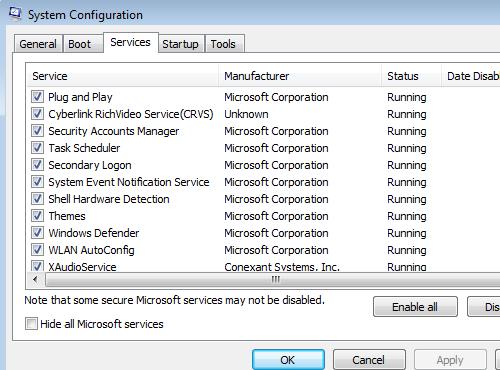
Task: Click the System Configuration title bar icon
Action: [15, 14]
